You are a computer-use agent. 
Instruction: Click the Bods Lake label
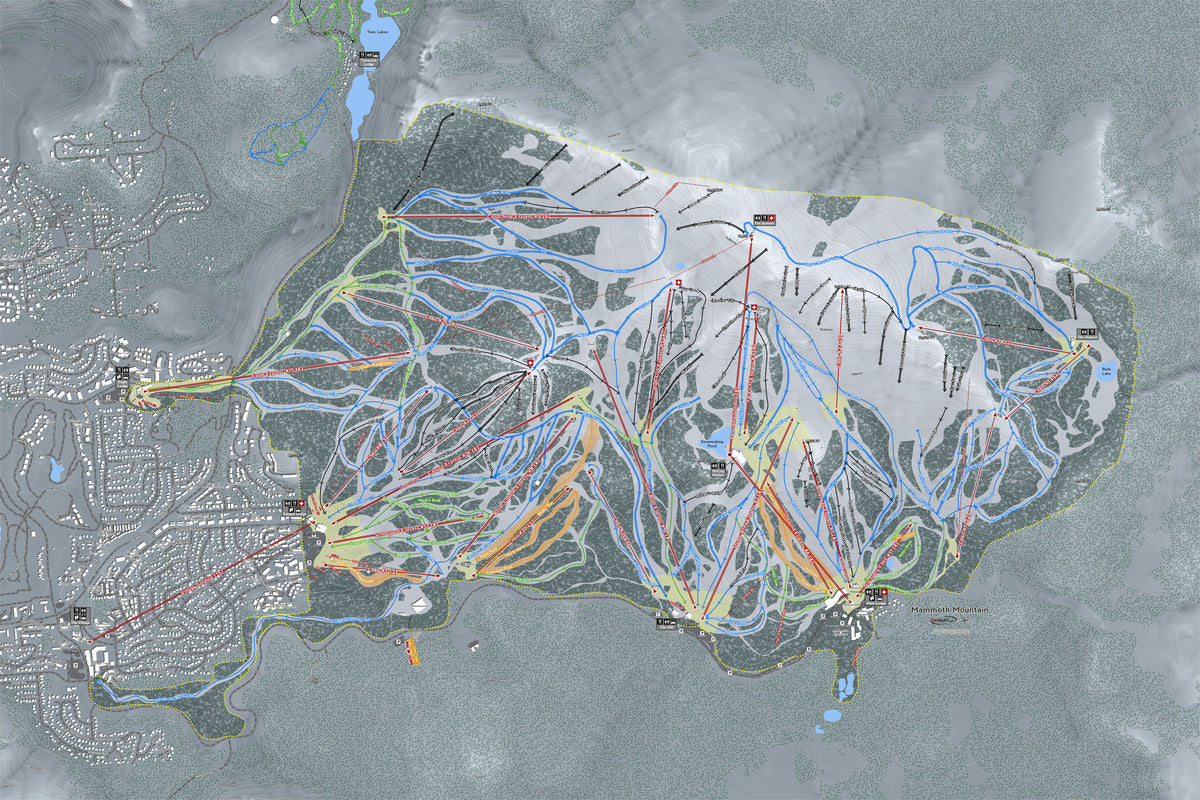[x=1105, y=370]
